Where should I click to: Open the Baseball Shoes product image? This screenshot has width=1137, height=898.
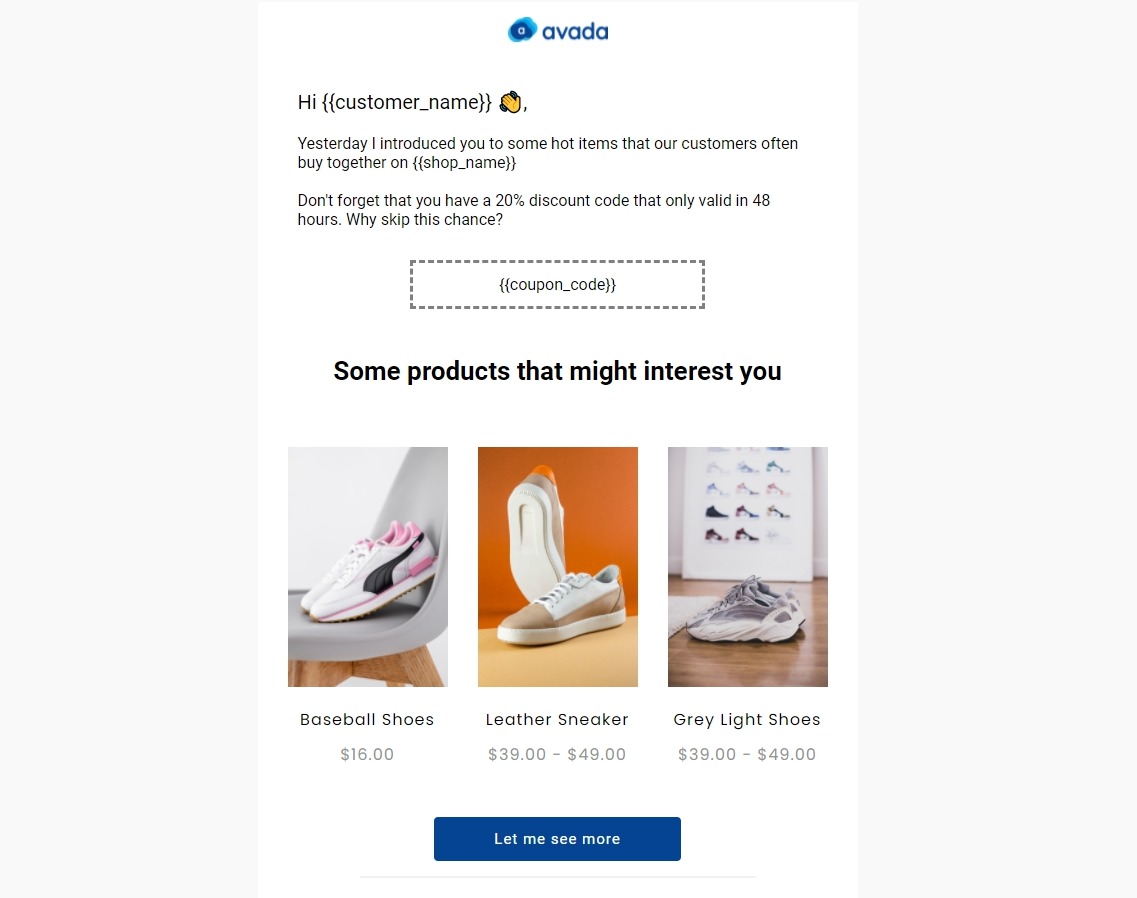(367, 566)
